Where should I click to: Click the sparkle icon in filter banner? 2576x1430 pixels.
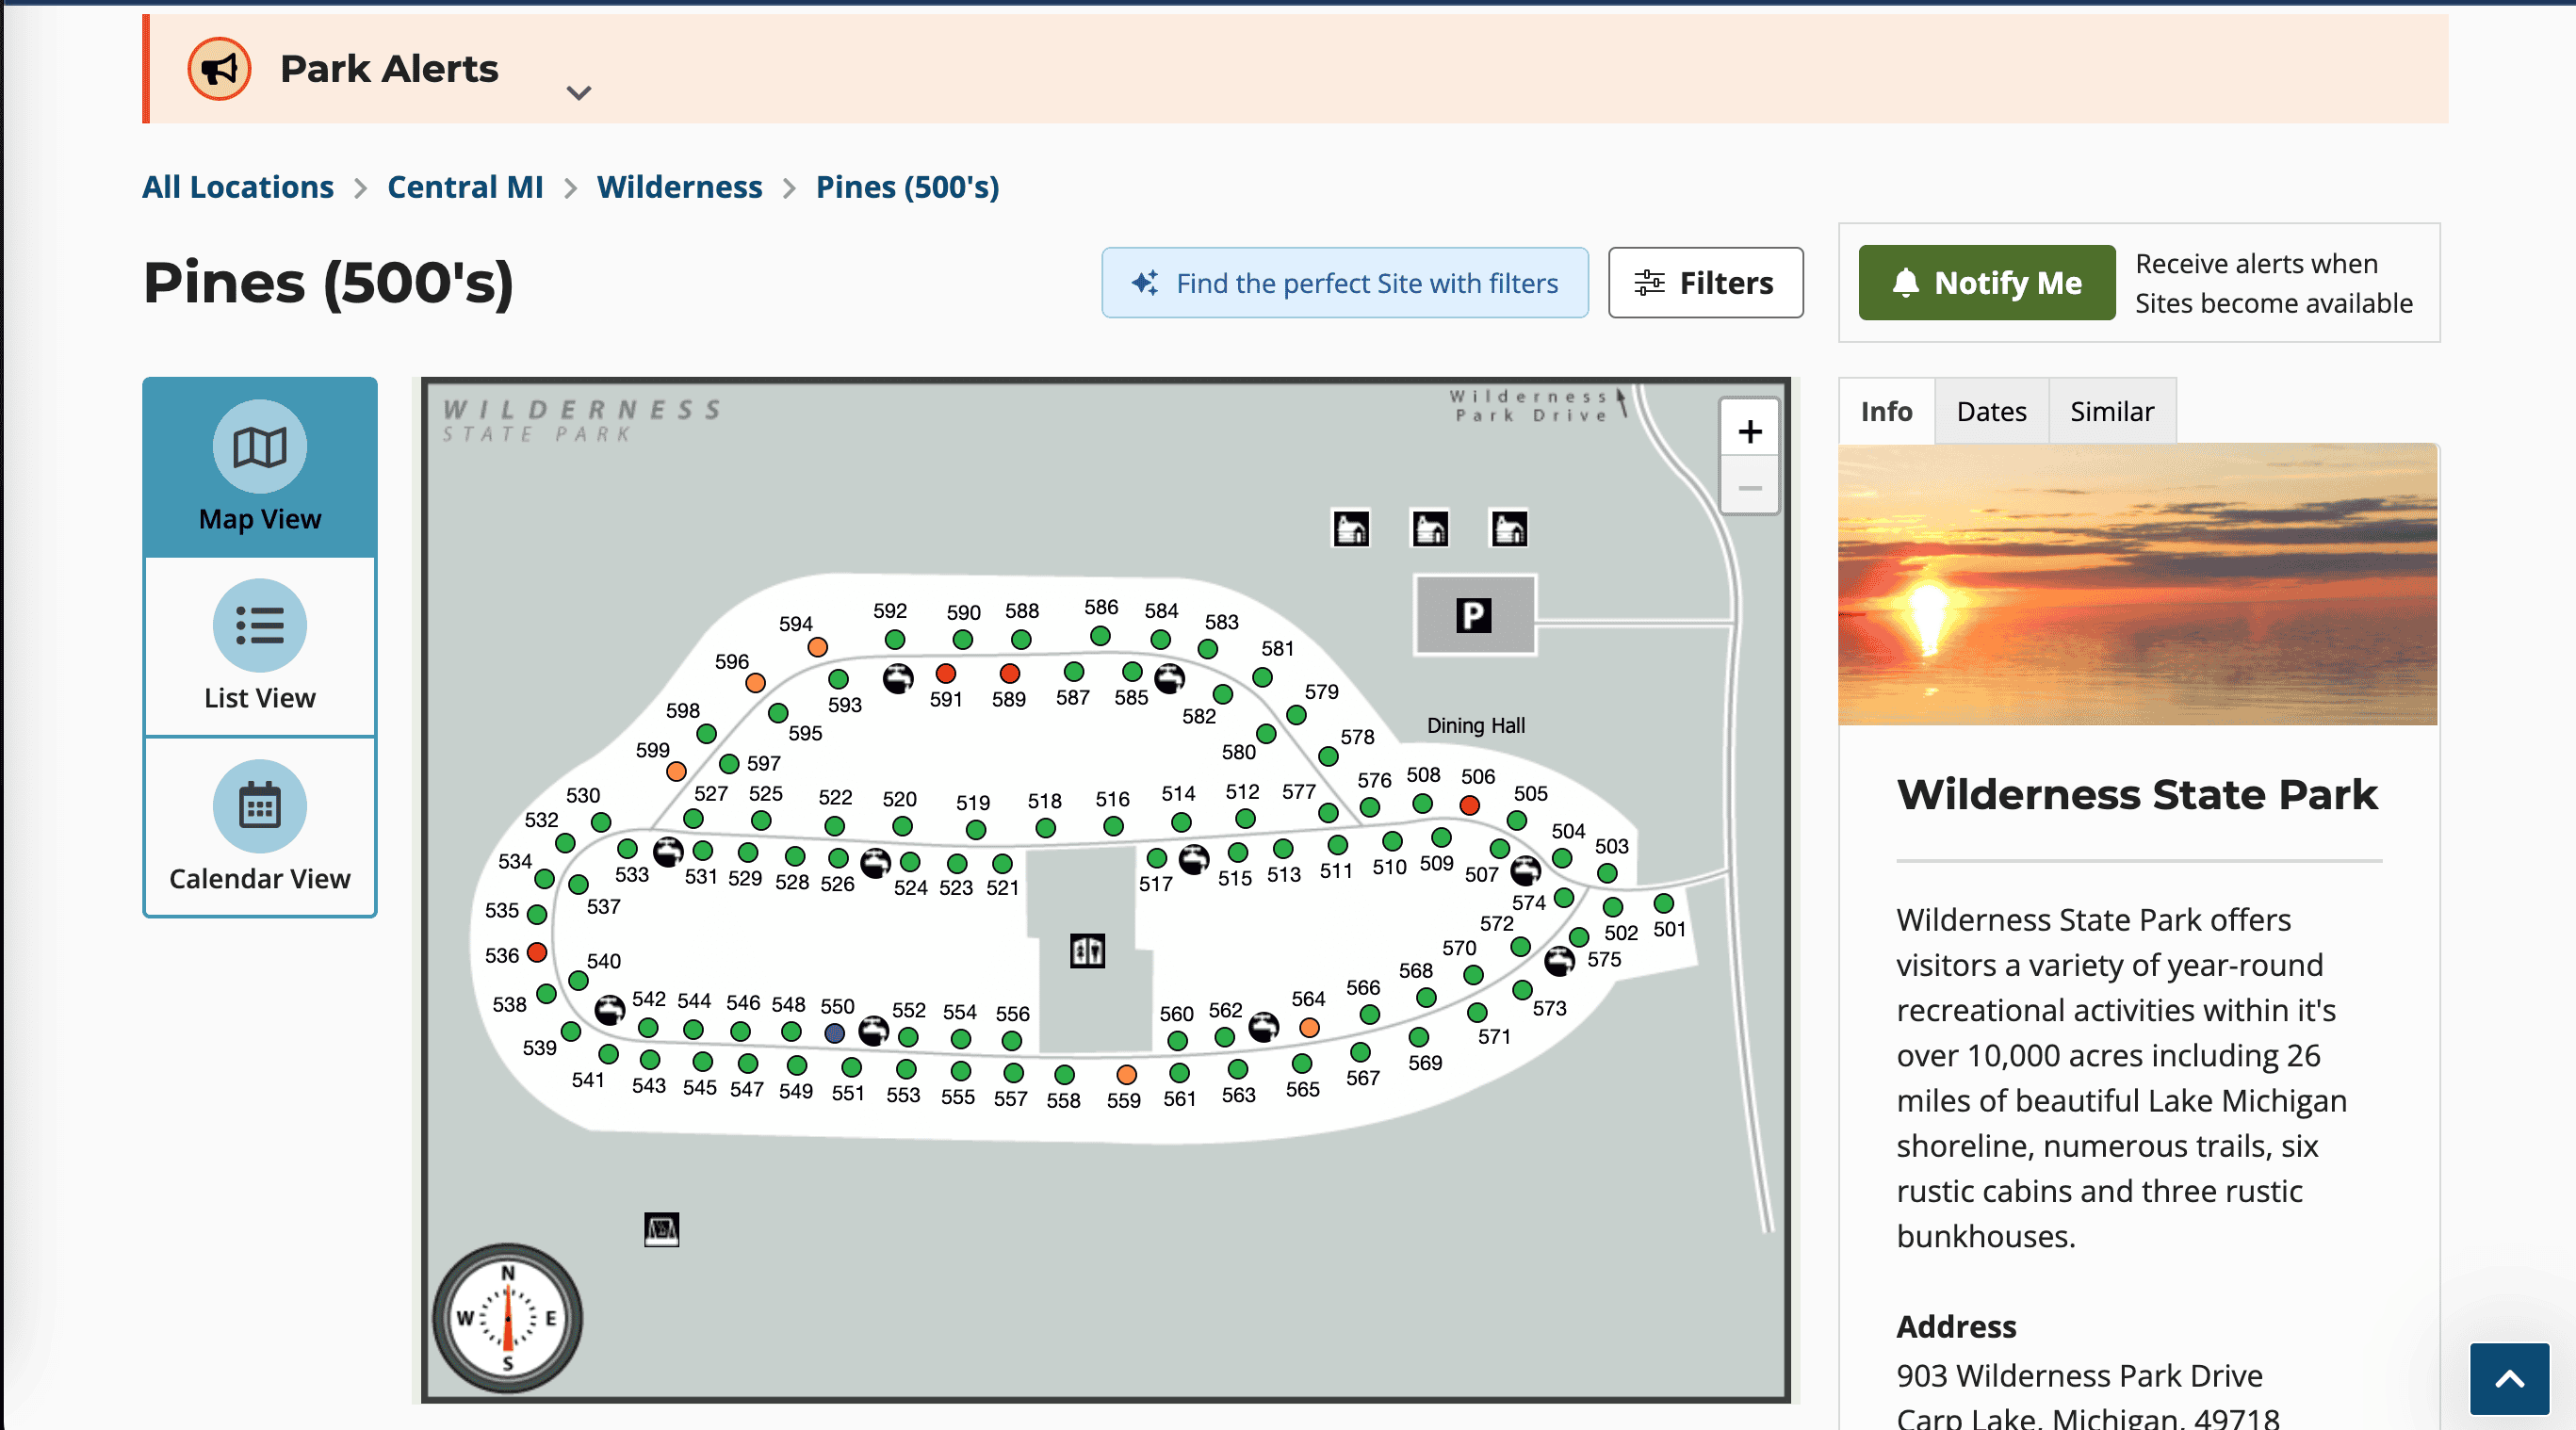click(1145, 283)
